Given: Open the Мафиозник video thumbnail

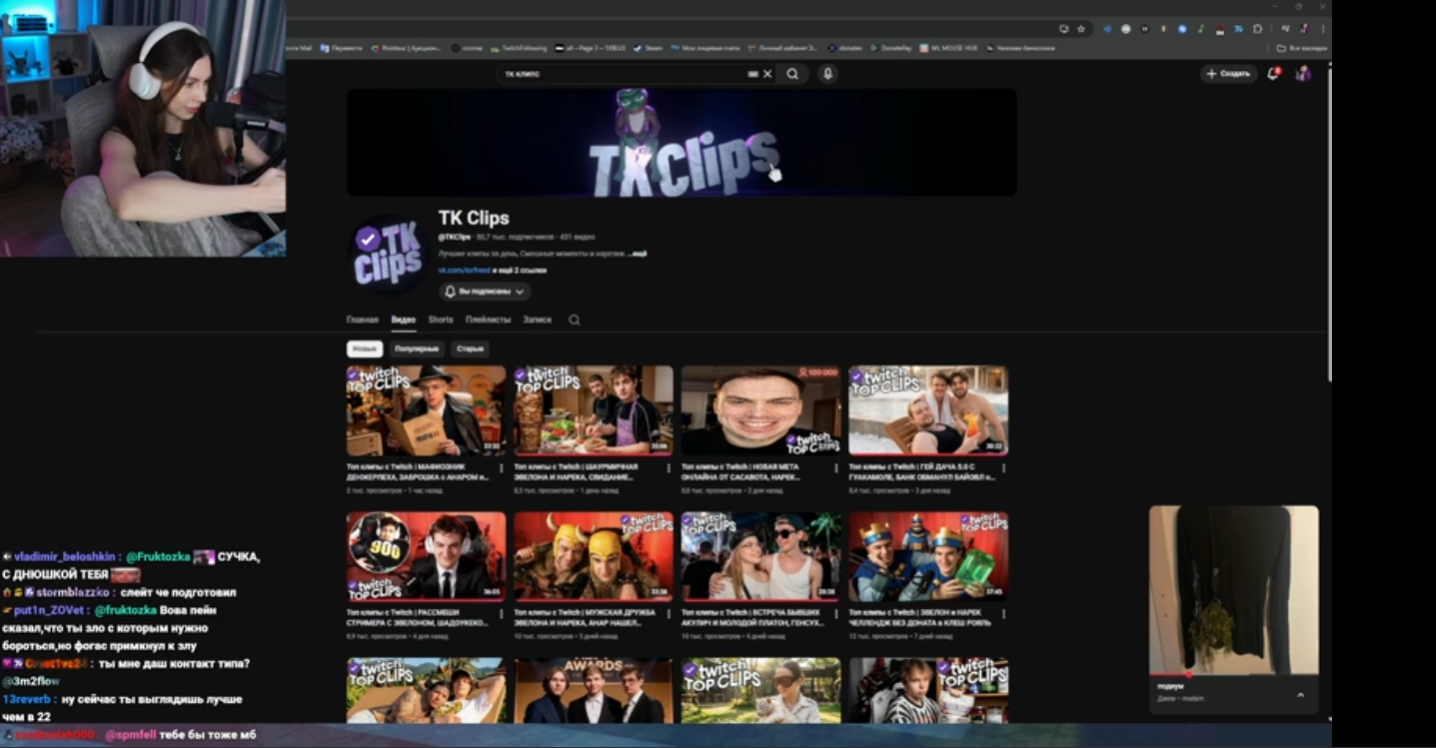Looking at the screenshot, I should pyautogui.click(x=426, y=411).
